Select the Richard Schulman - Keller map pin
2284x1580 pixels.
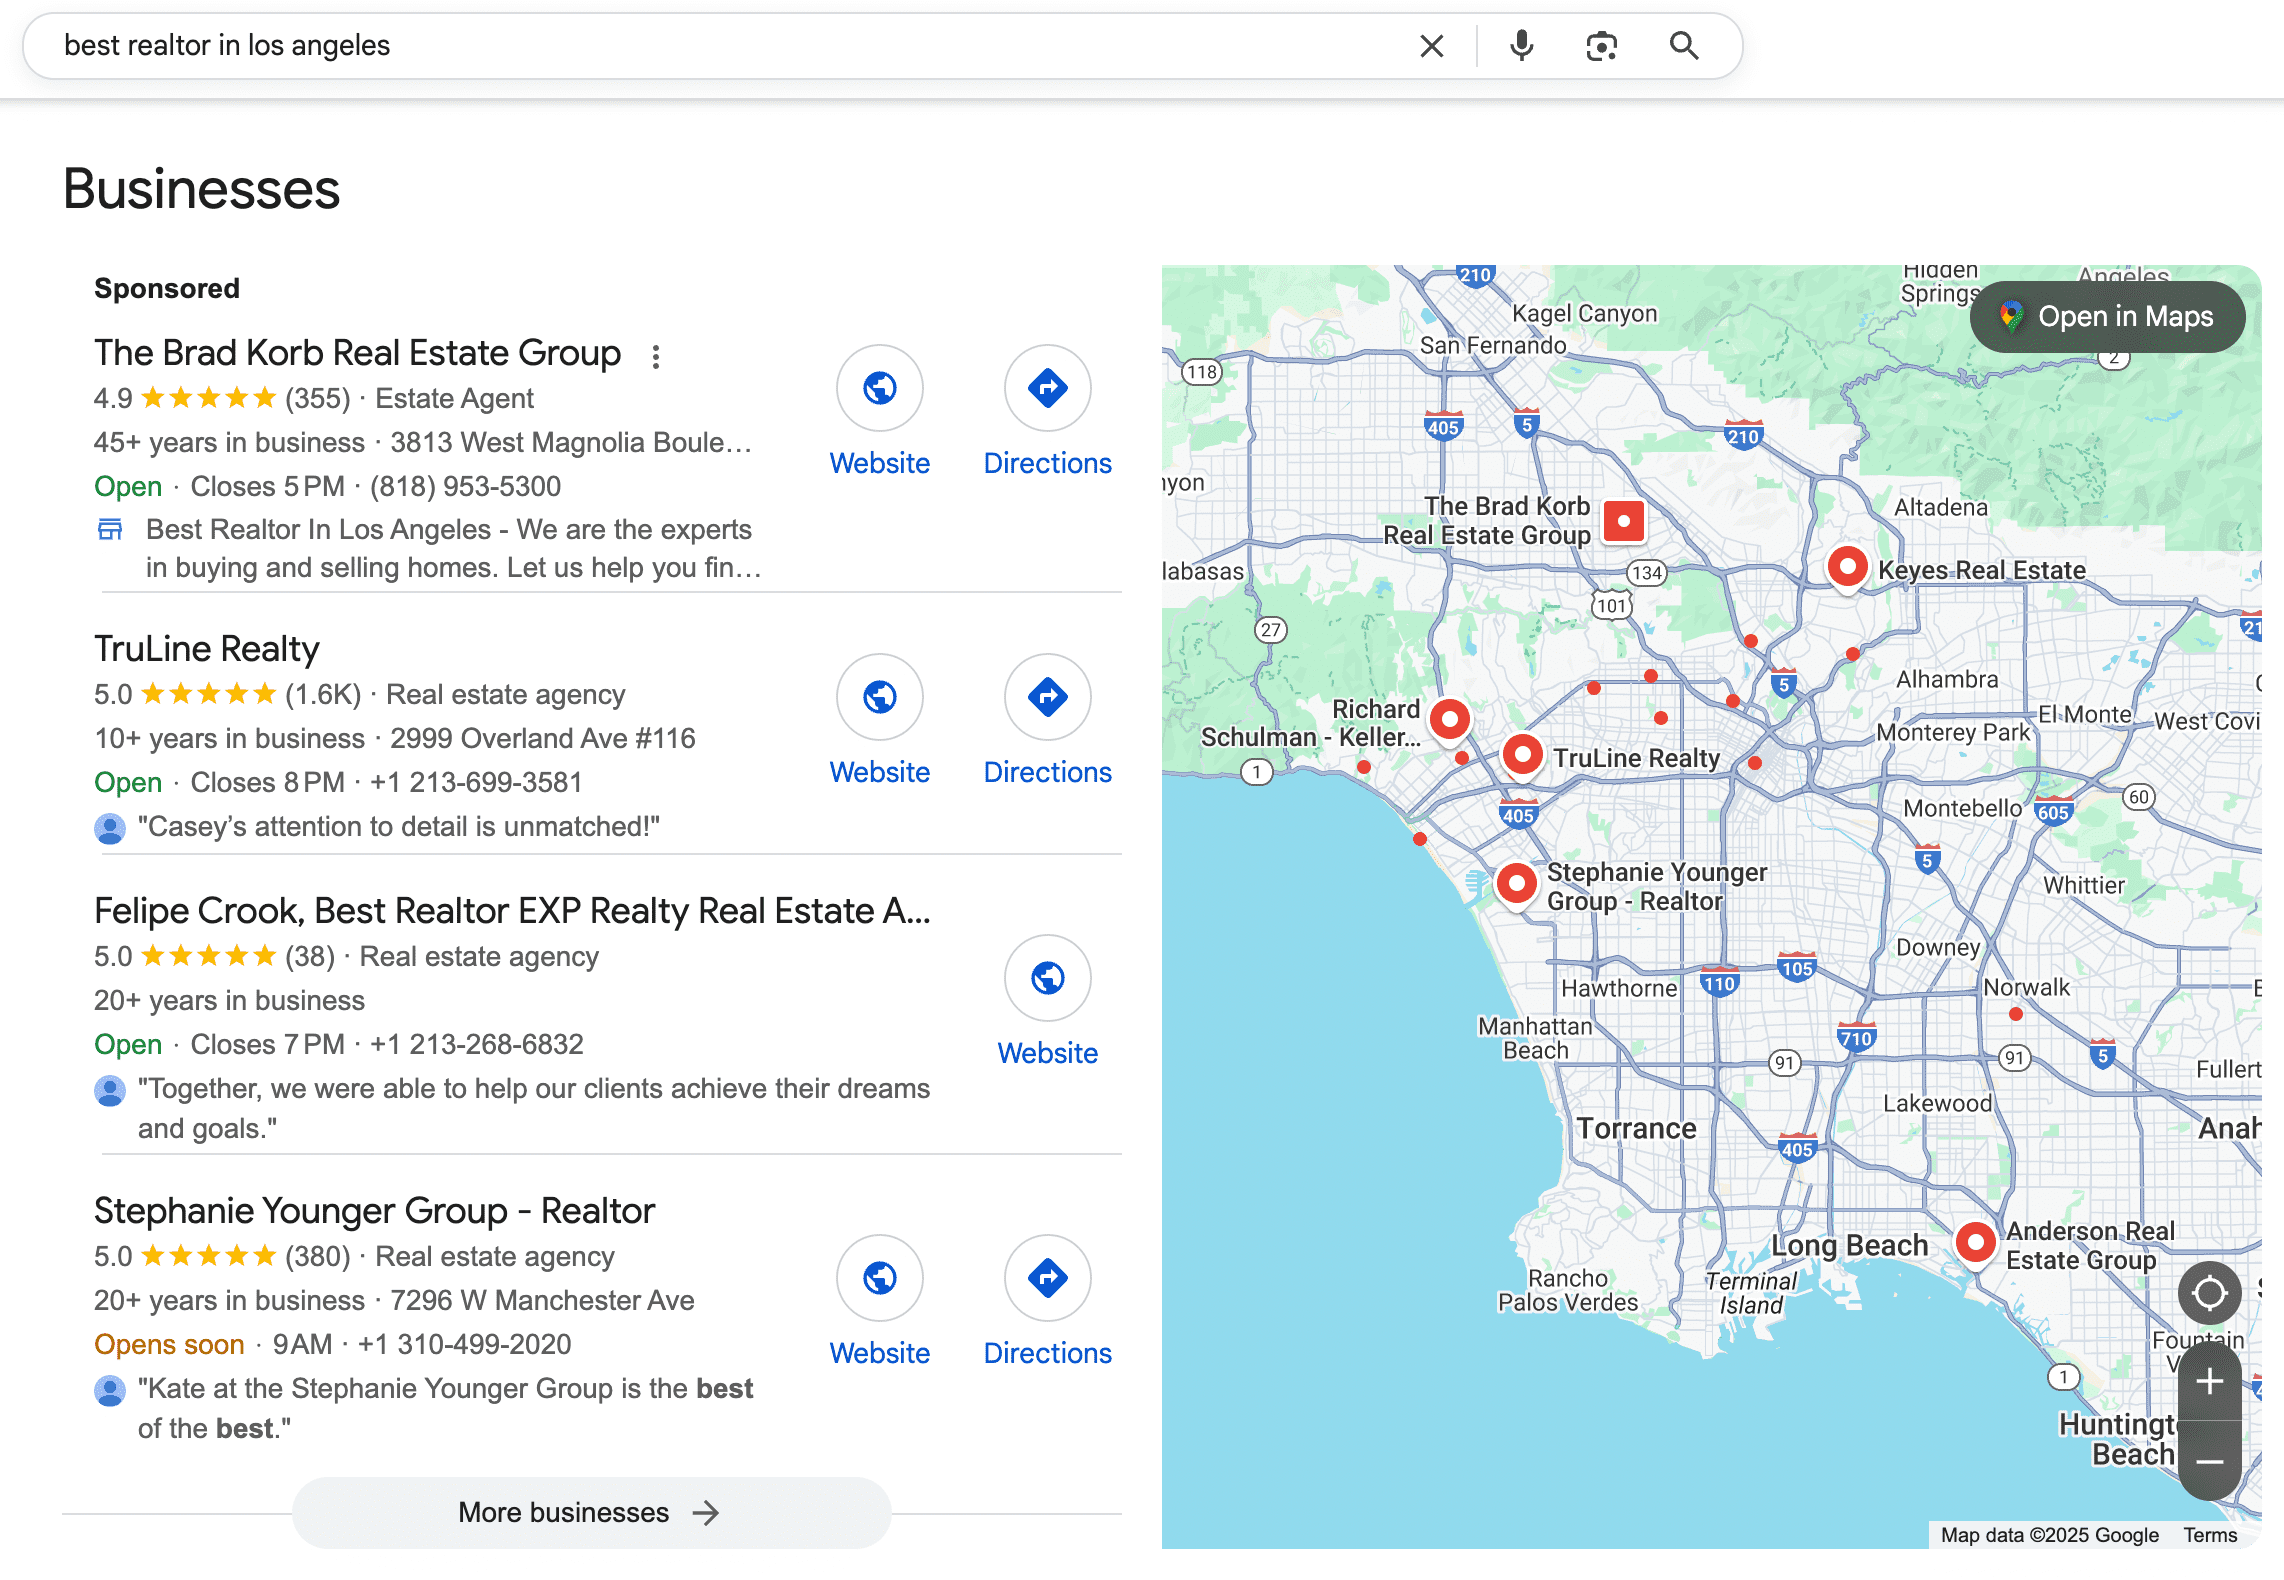point(1449,720)
